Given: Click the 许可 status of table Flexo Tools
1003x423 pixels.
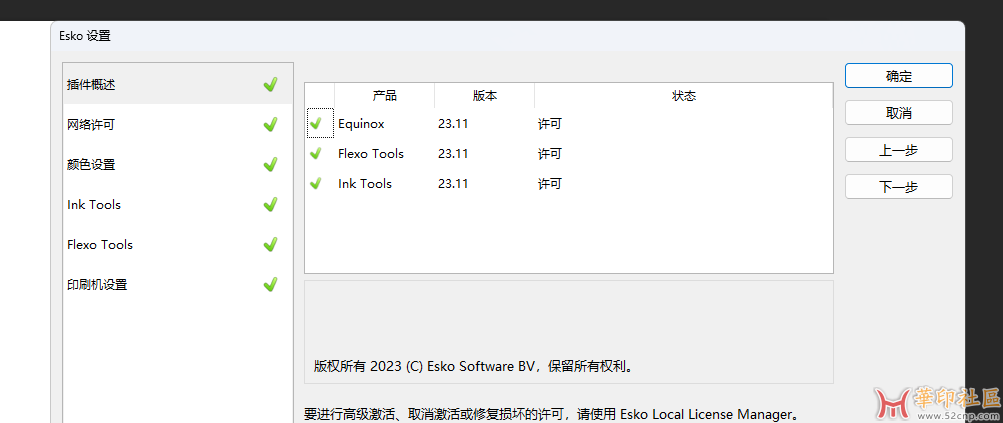Looking at the screenshot, I should click(x=549, y=154).
